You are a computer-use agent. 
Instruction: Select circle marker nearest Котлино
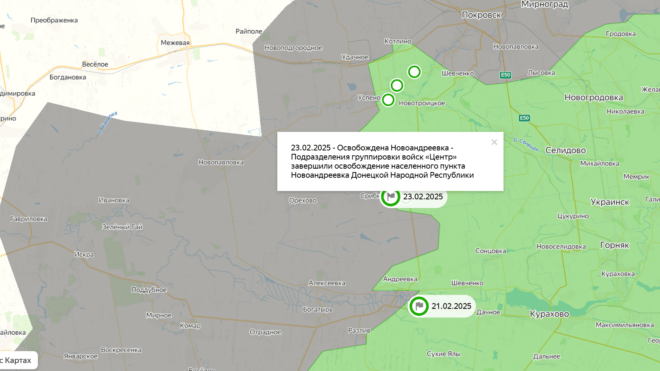click(x=414, y=72)
